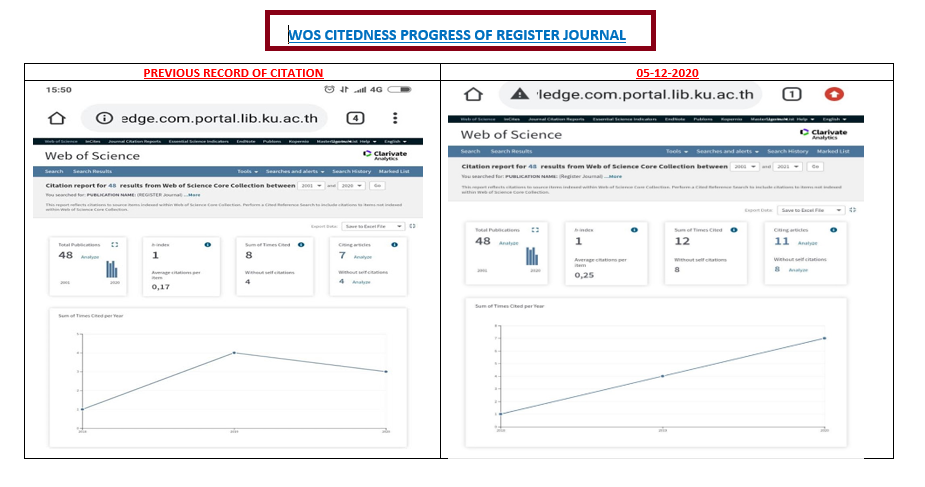
Task: Open Marked List in right screenshot
Action: point(833,152)
